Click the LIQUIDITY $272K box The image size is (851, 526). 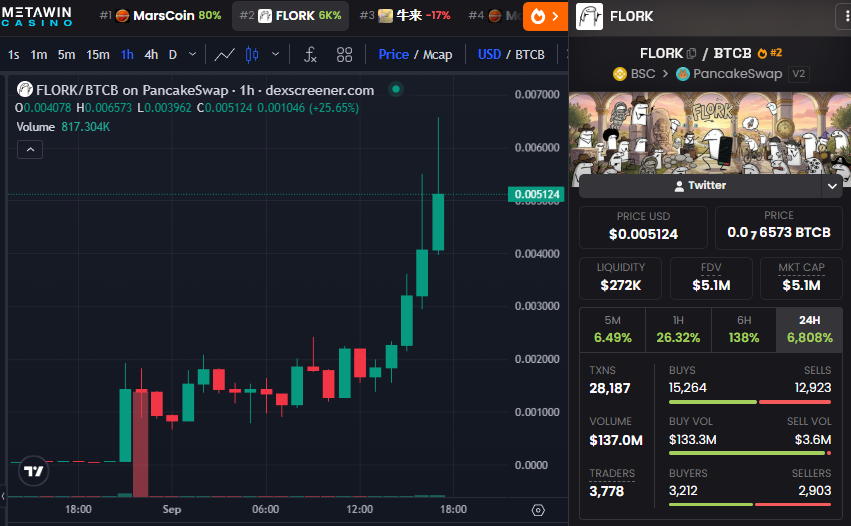point(620,278)
